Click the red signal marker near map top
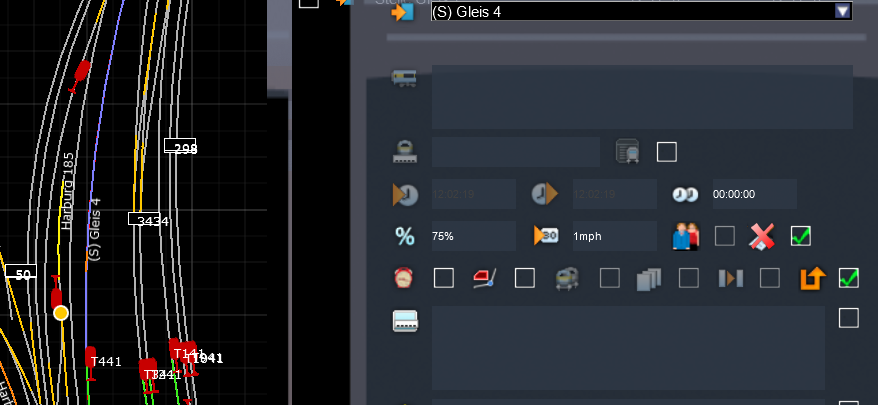The image size is (878, 405). pos(81,75)
